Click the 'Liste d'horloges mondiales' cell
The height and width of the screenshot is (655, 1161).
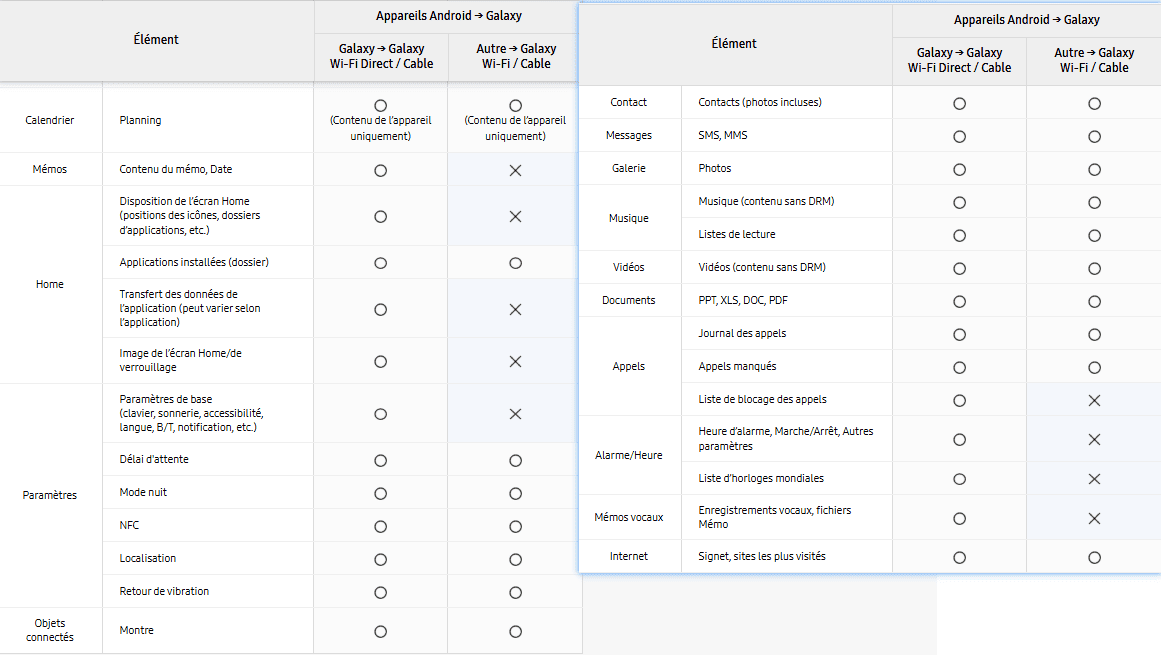pos(786,478)
